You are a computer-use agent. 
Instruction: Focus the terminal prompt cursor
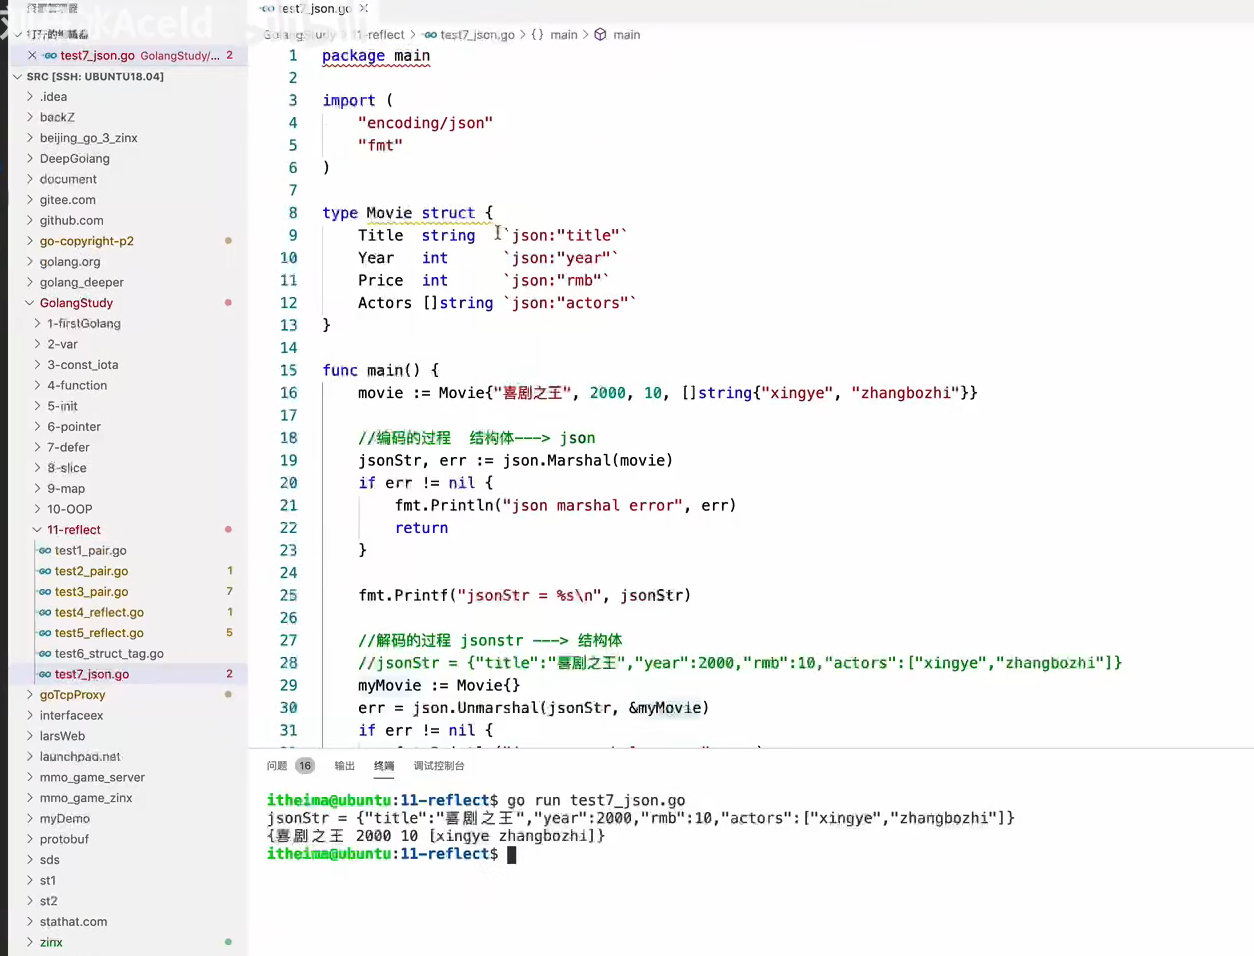pos(511,855)
